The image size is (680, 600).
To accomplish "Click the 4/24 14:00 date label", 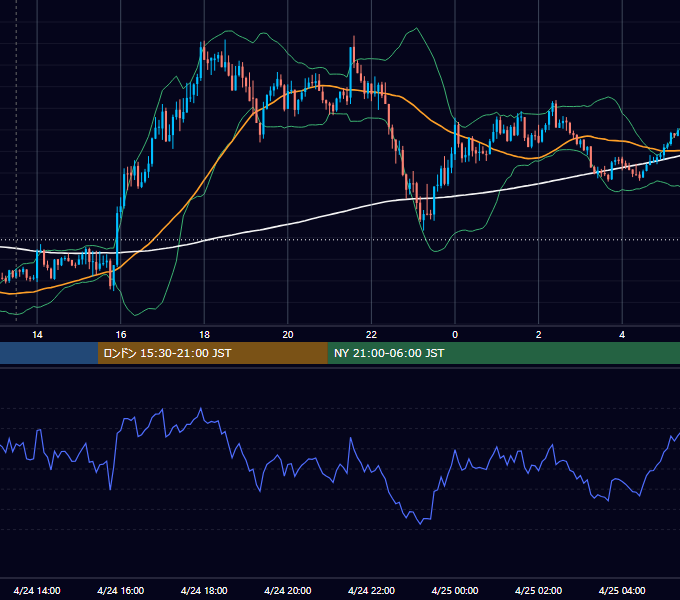I will point(37,590).
